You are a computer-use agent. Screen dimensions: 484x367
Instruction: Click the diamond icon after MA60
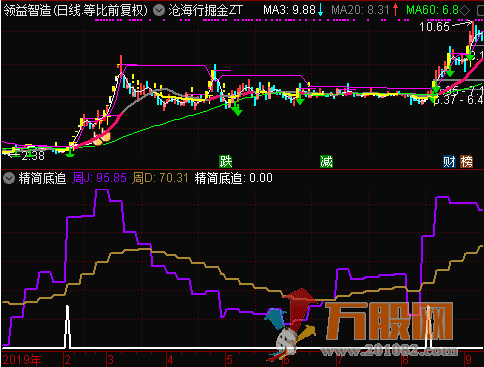coord(465,11)
